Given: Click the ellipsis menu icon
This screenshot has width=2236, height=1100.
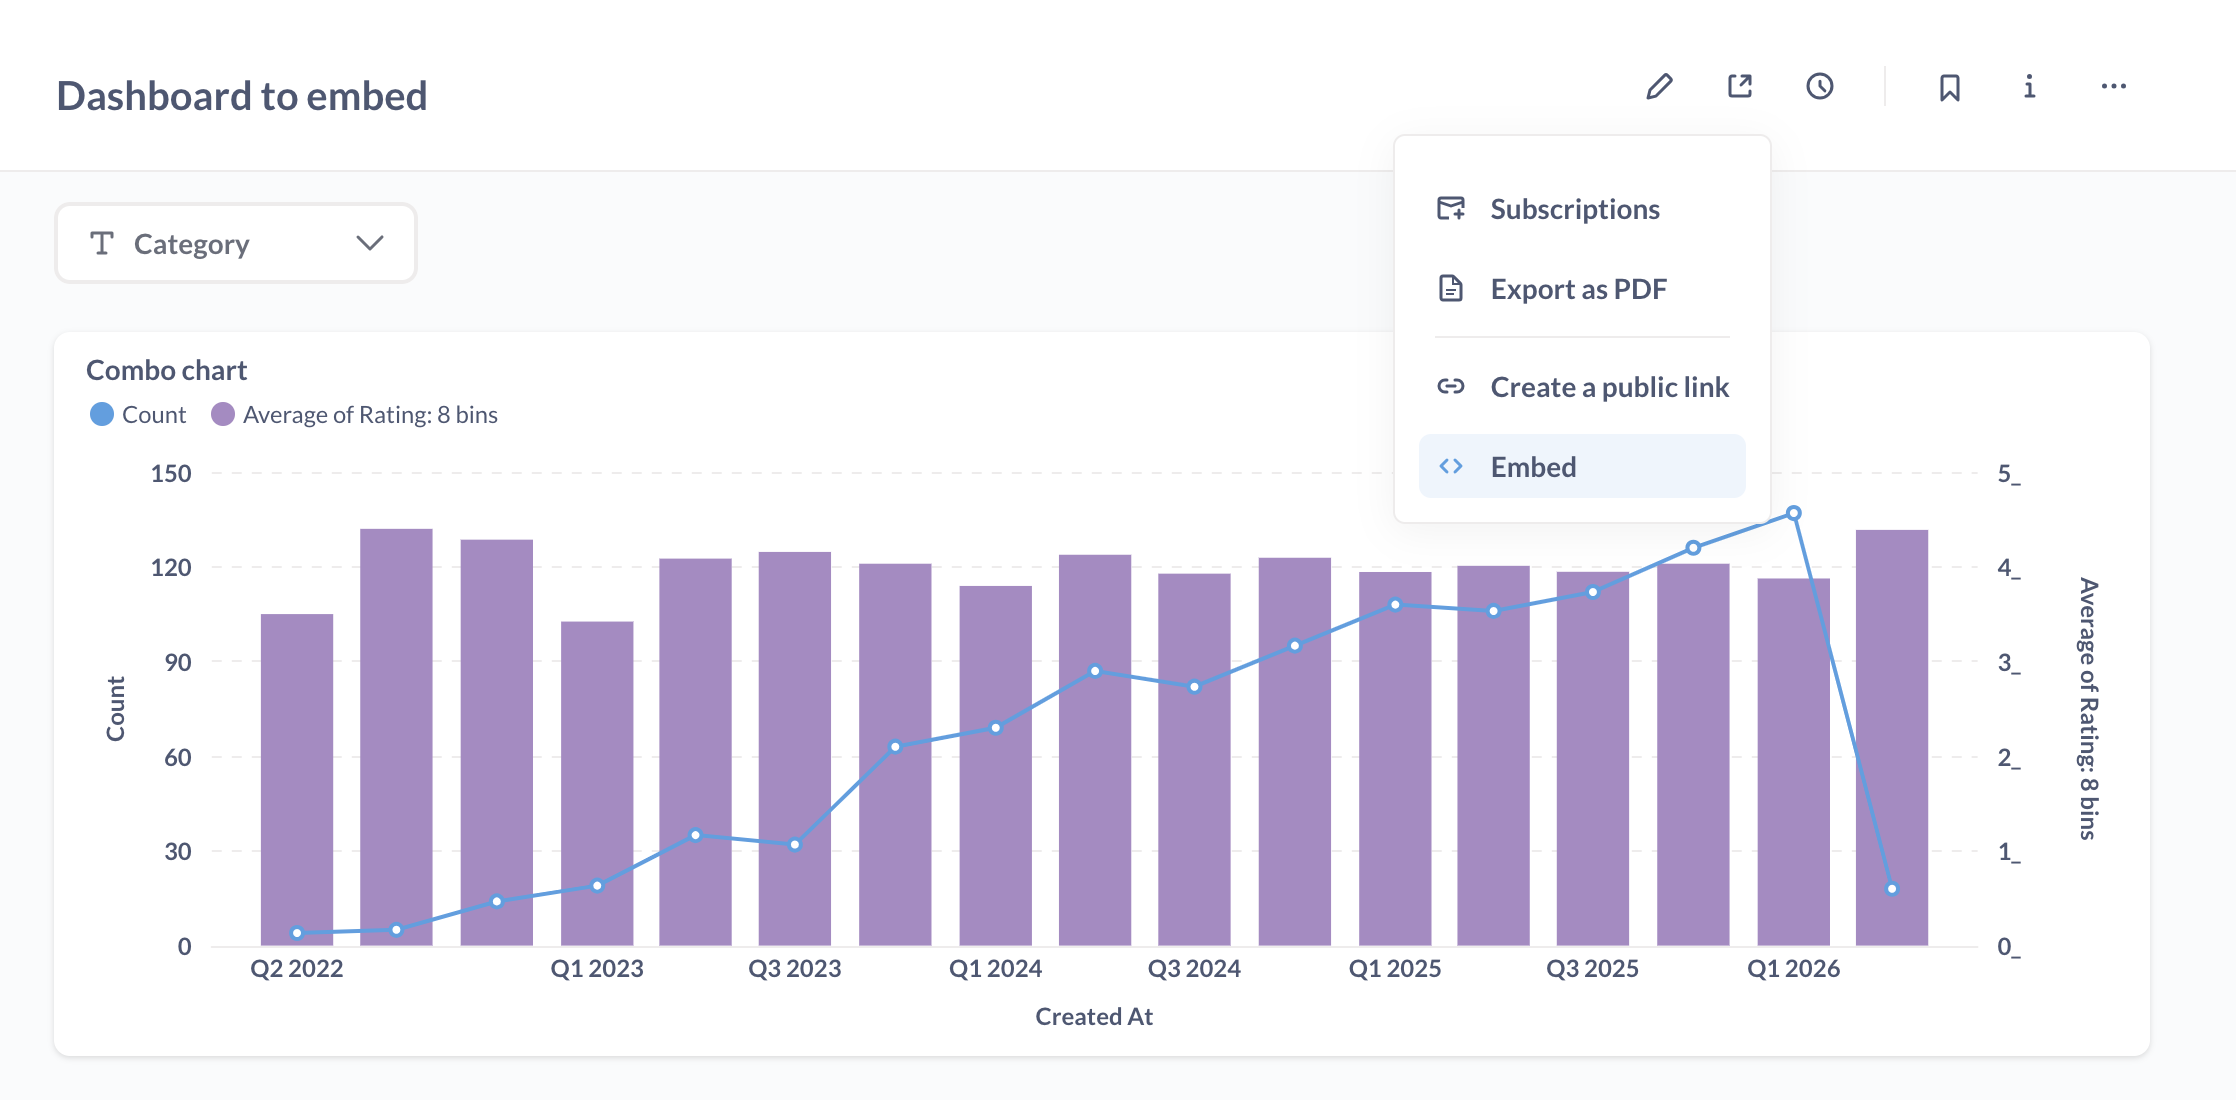Looking at the screenshot, I should click(2113, 87).
